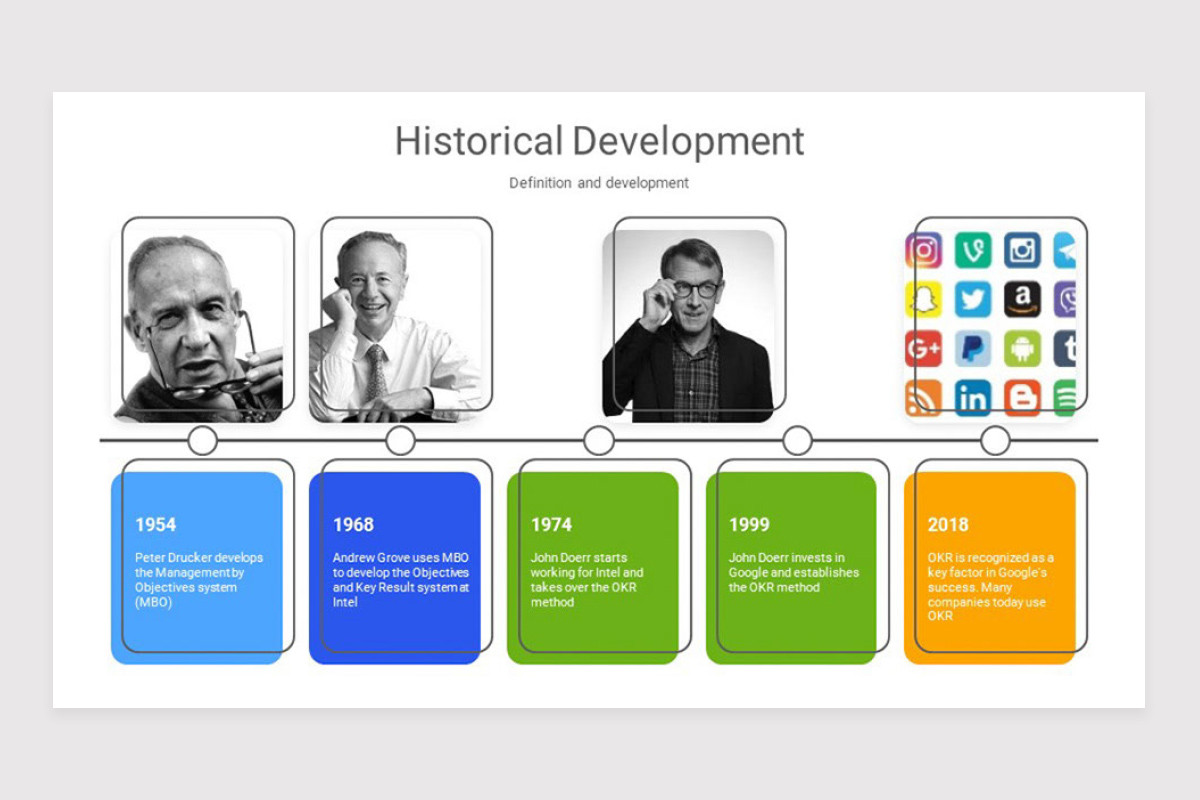
Task: Click the "Definition and development" subtitle
Action: click(x=599, y=183)
